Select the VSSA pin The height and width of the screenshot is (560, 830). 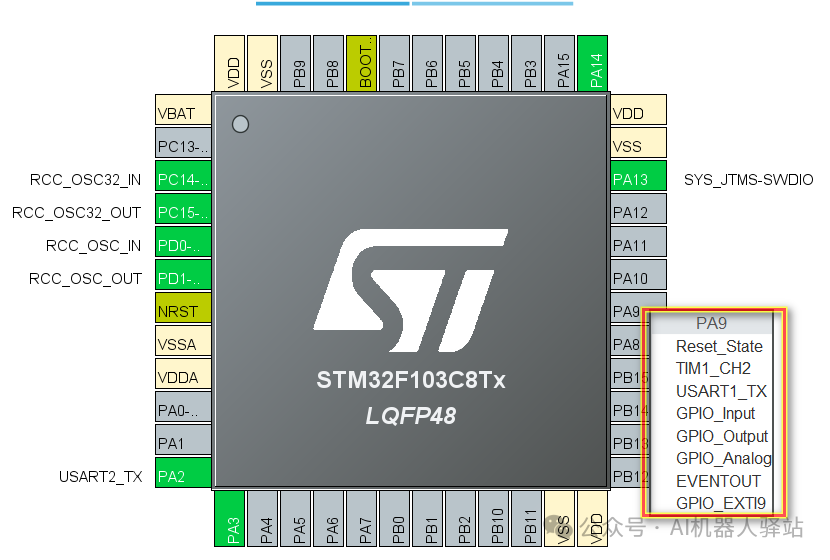(x=183, y=341)
